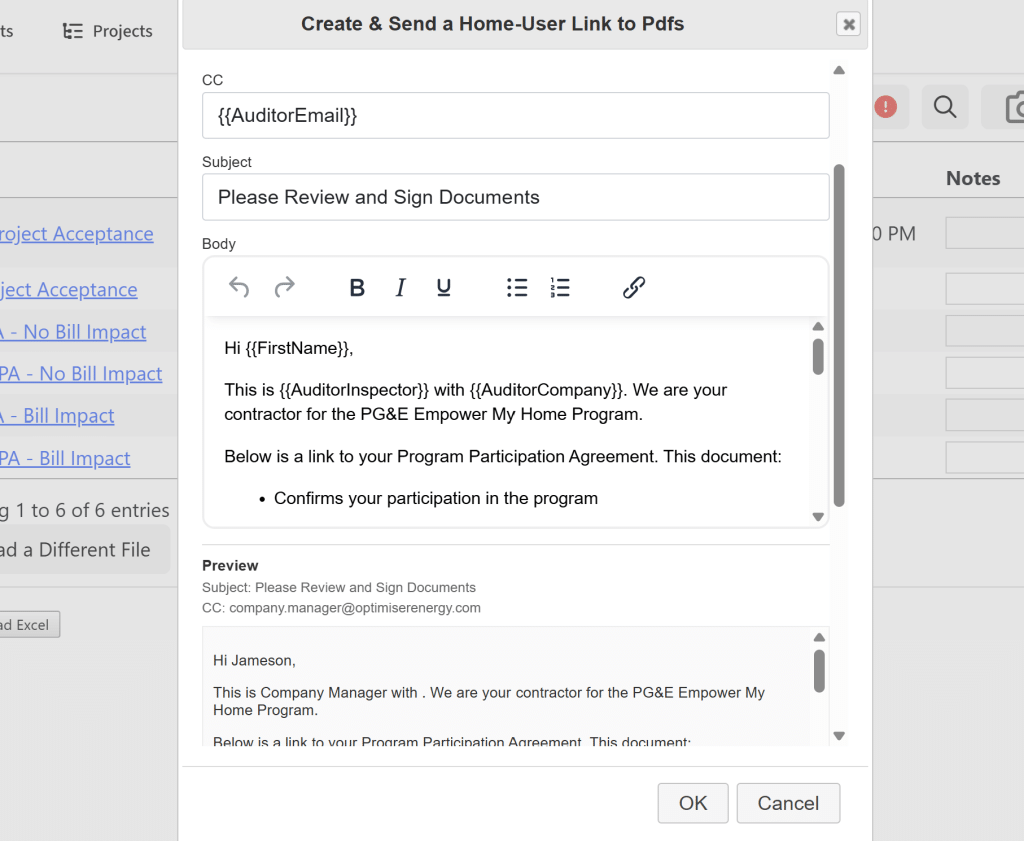This screenshot has width=1024, height=841.
Task: Cancel the email dialog
Action: 788,803
